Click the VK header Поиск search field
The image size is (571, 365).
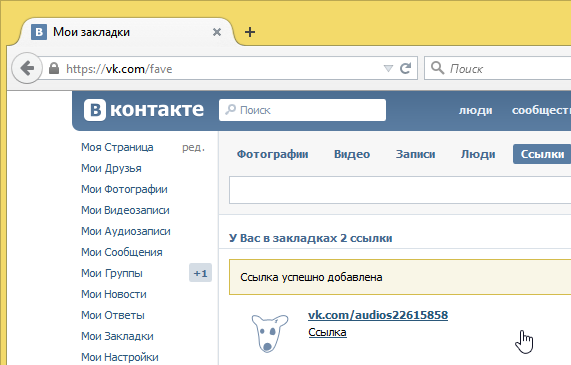click(x=302, y=110)
